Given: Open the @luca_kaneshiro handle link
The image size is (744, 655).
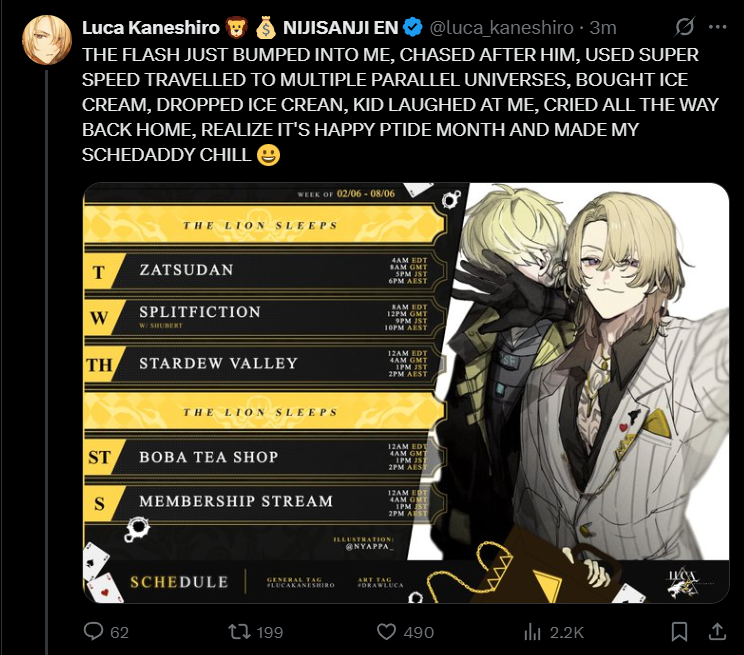Looking at the screenshot, I should pos(502,28).
